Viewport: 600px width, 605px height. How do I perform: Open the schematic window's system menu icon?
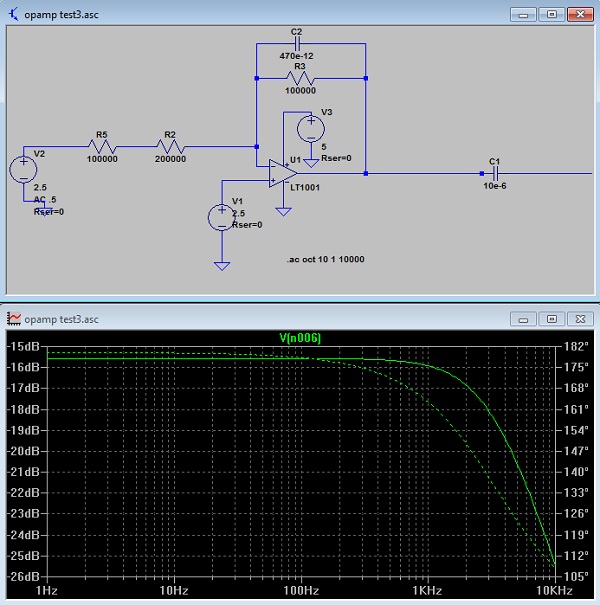[12, 14]
